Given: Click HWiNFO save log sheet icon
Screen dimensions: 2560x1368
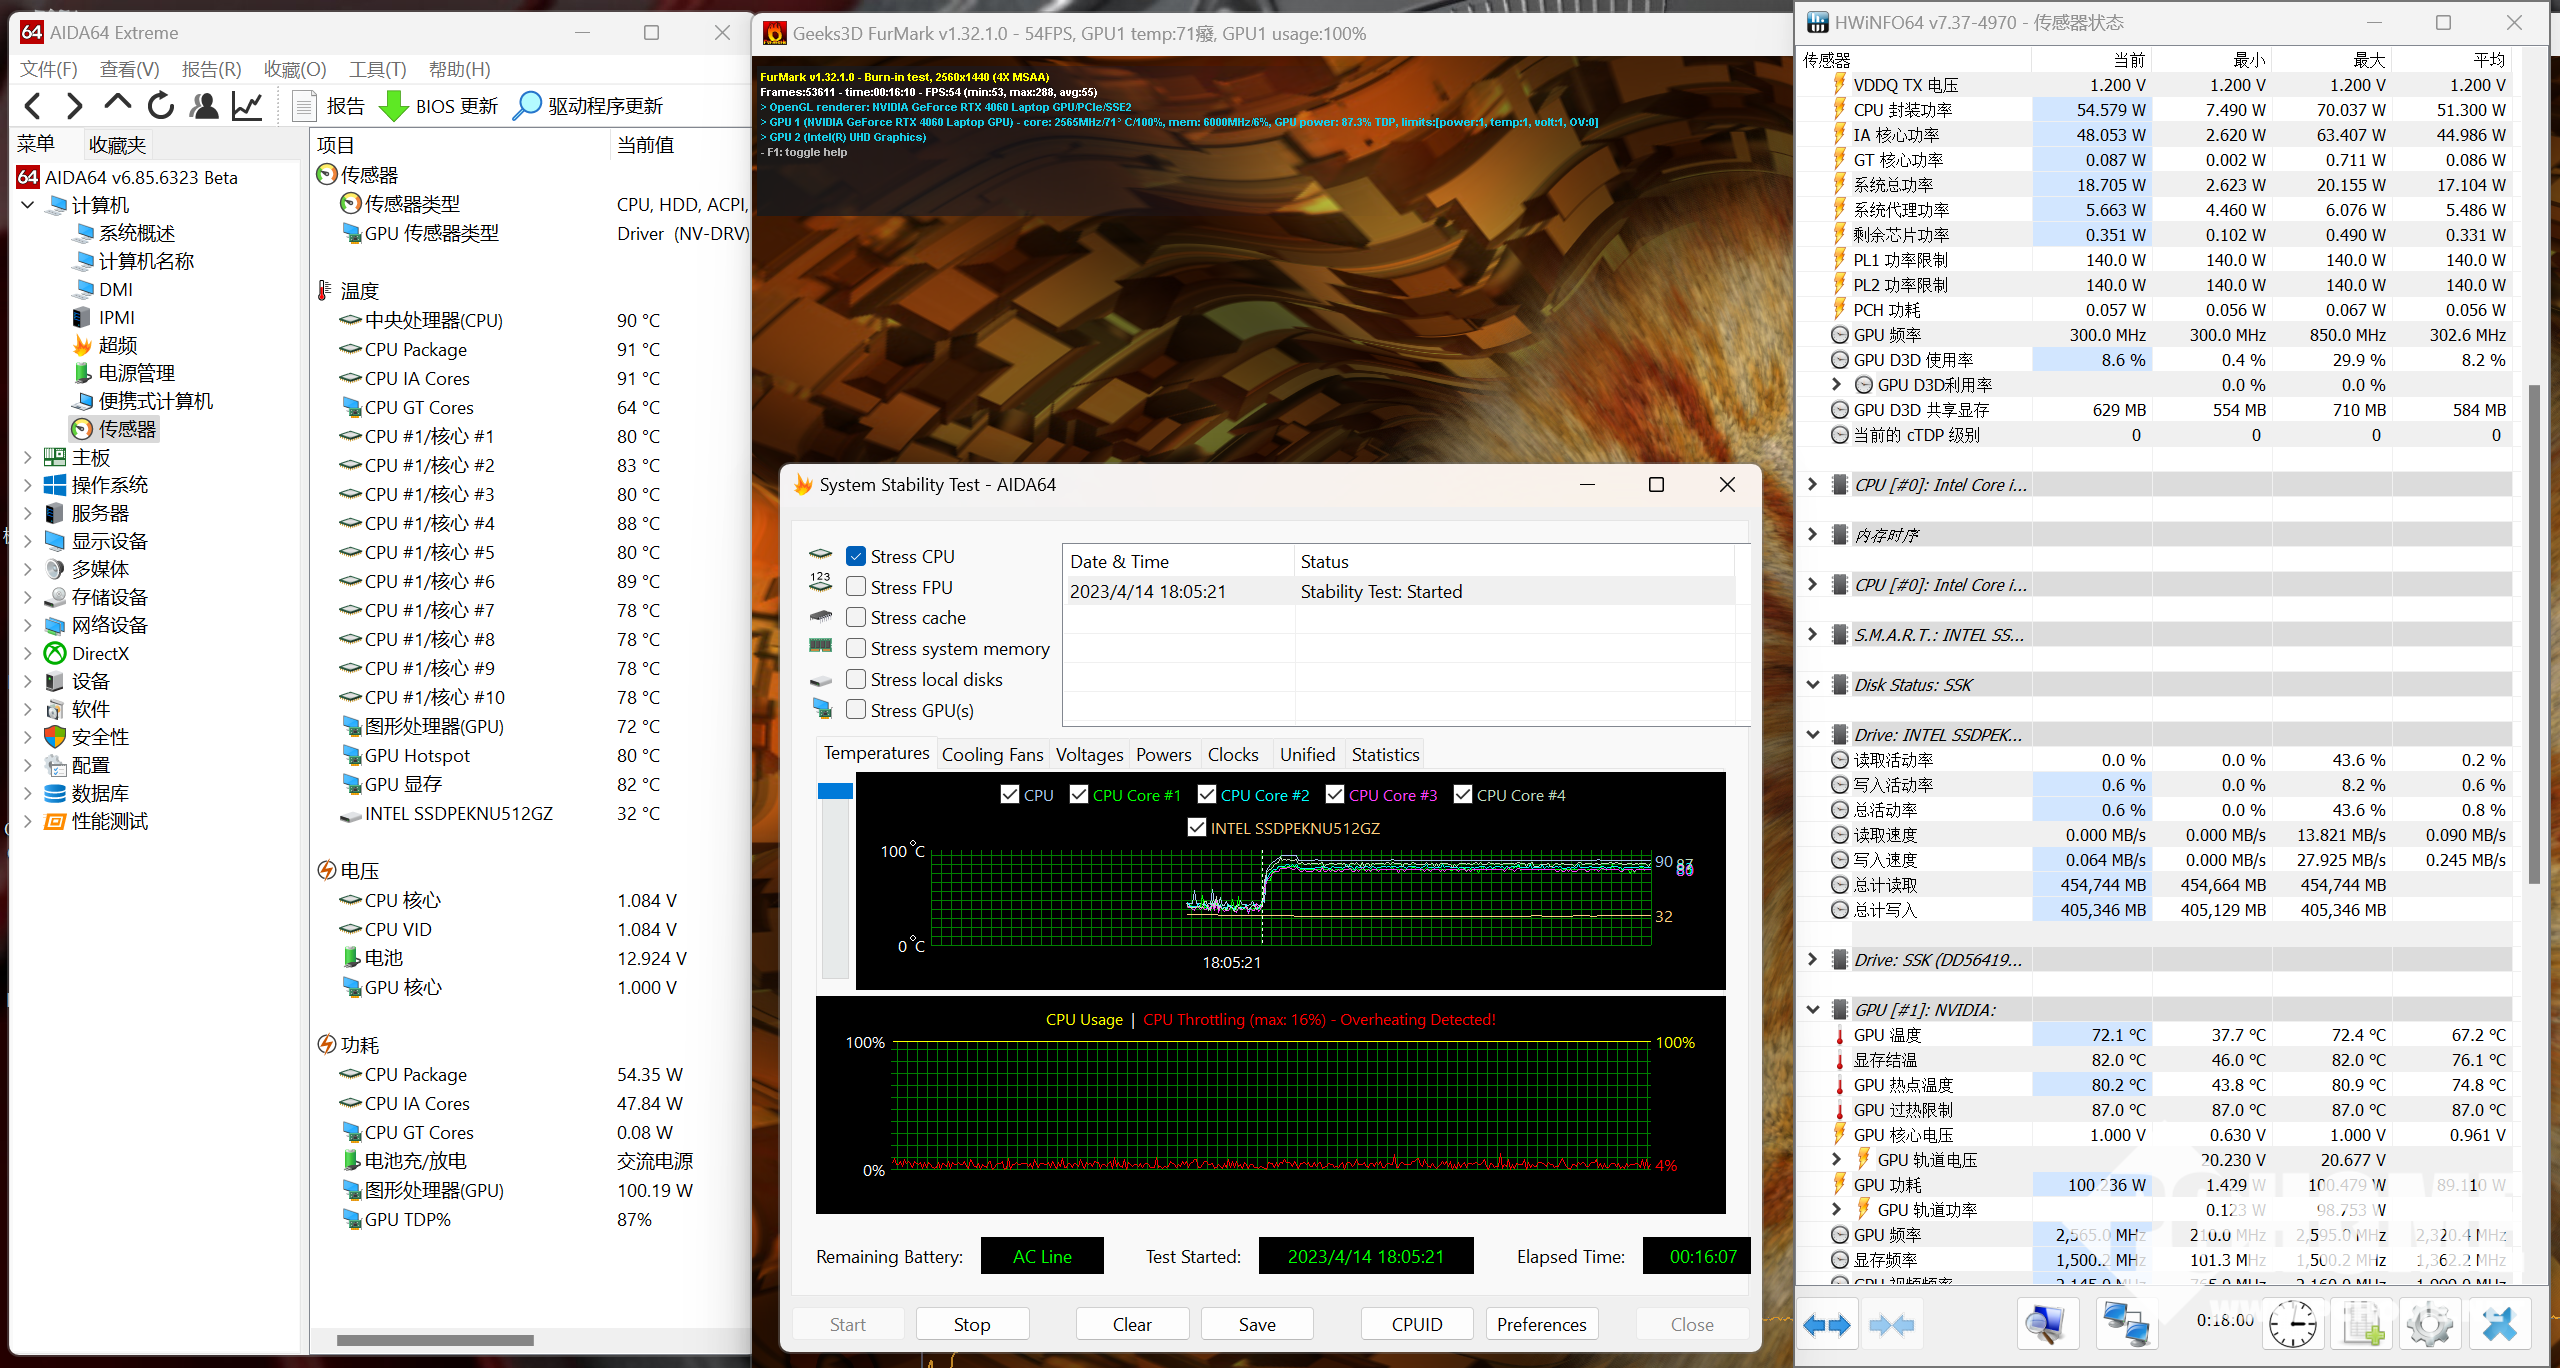Looking at the screenshot, I should (2362, 1325).
